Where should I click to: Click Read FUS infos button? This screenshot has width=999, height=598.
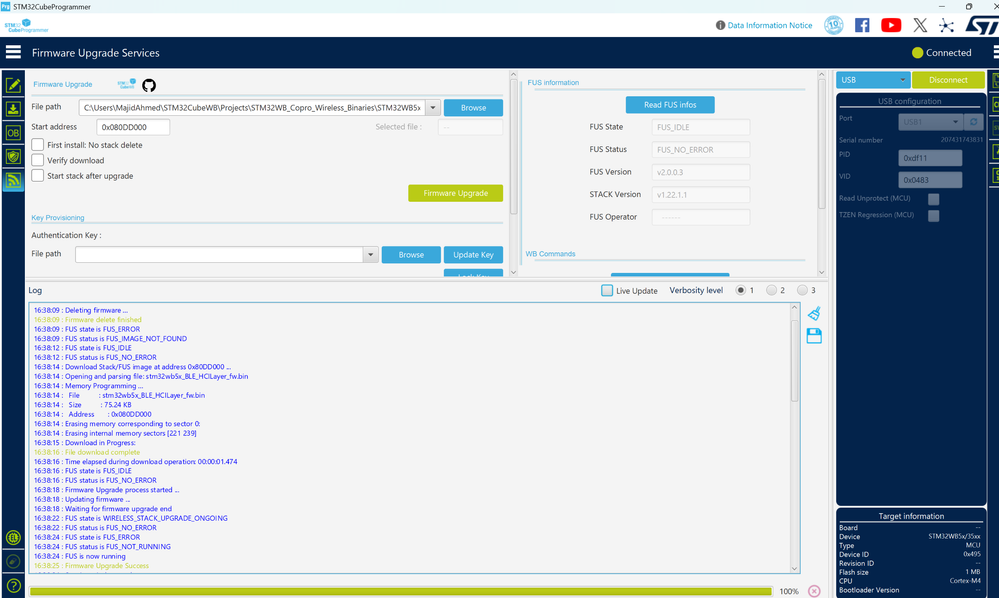(x=670, y=104)
